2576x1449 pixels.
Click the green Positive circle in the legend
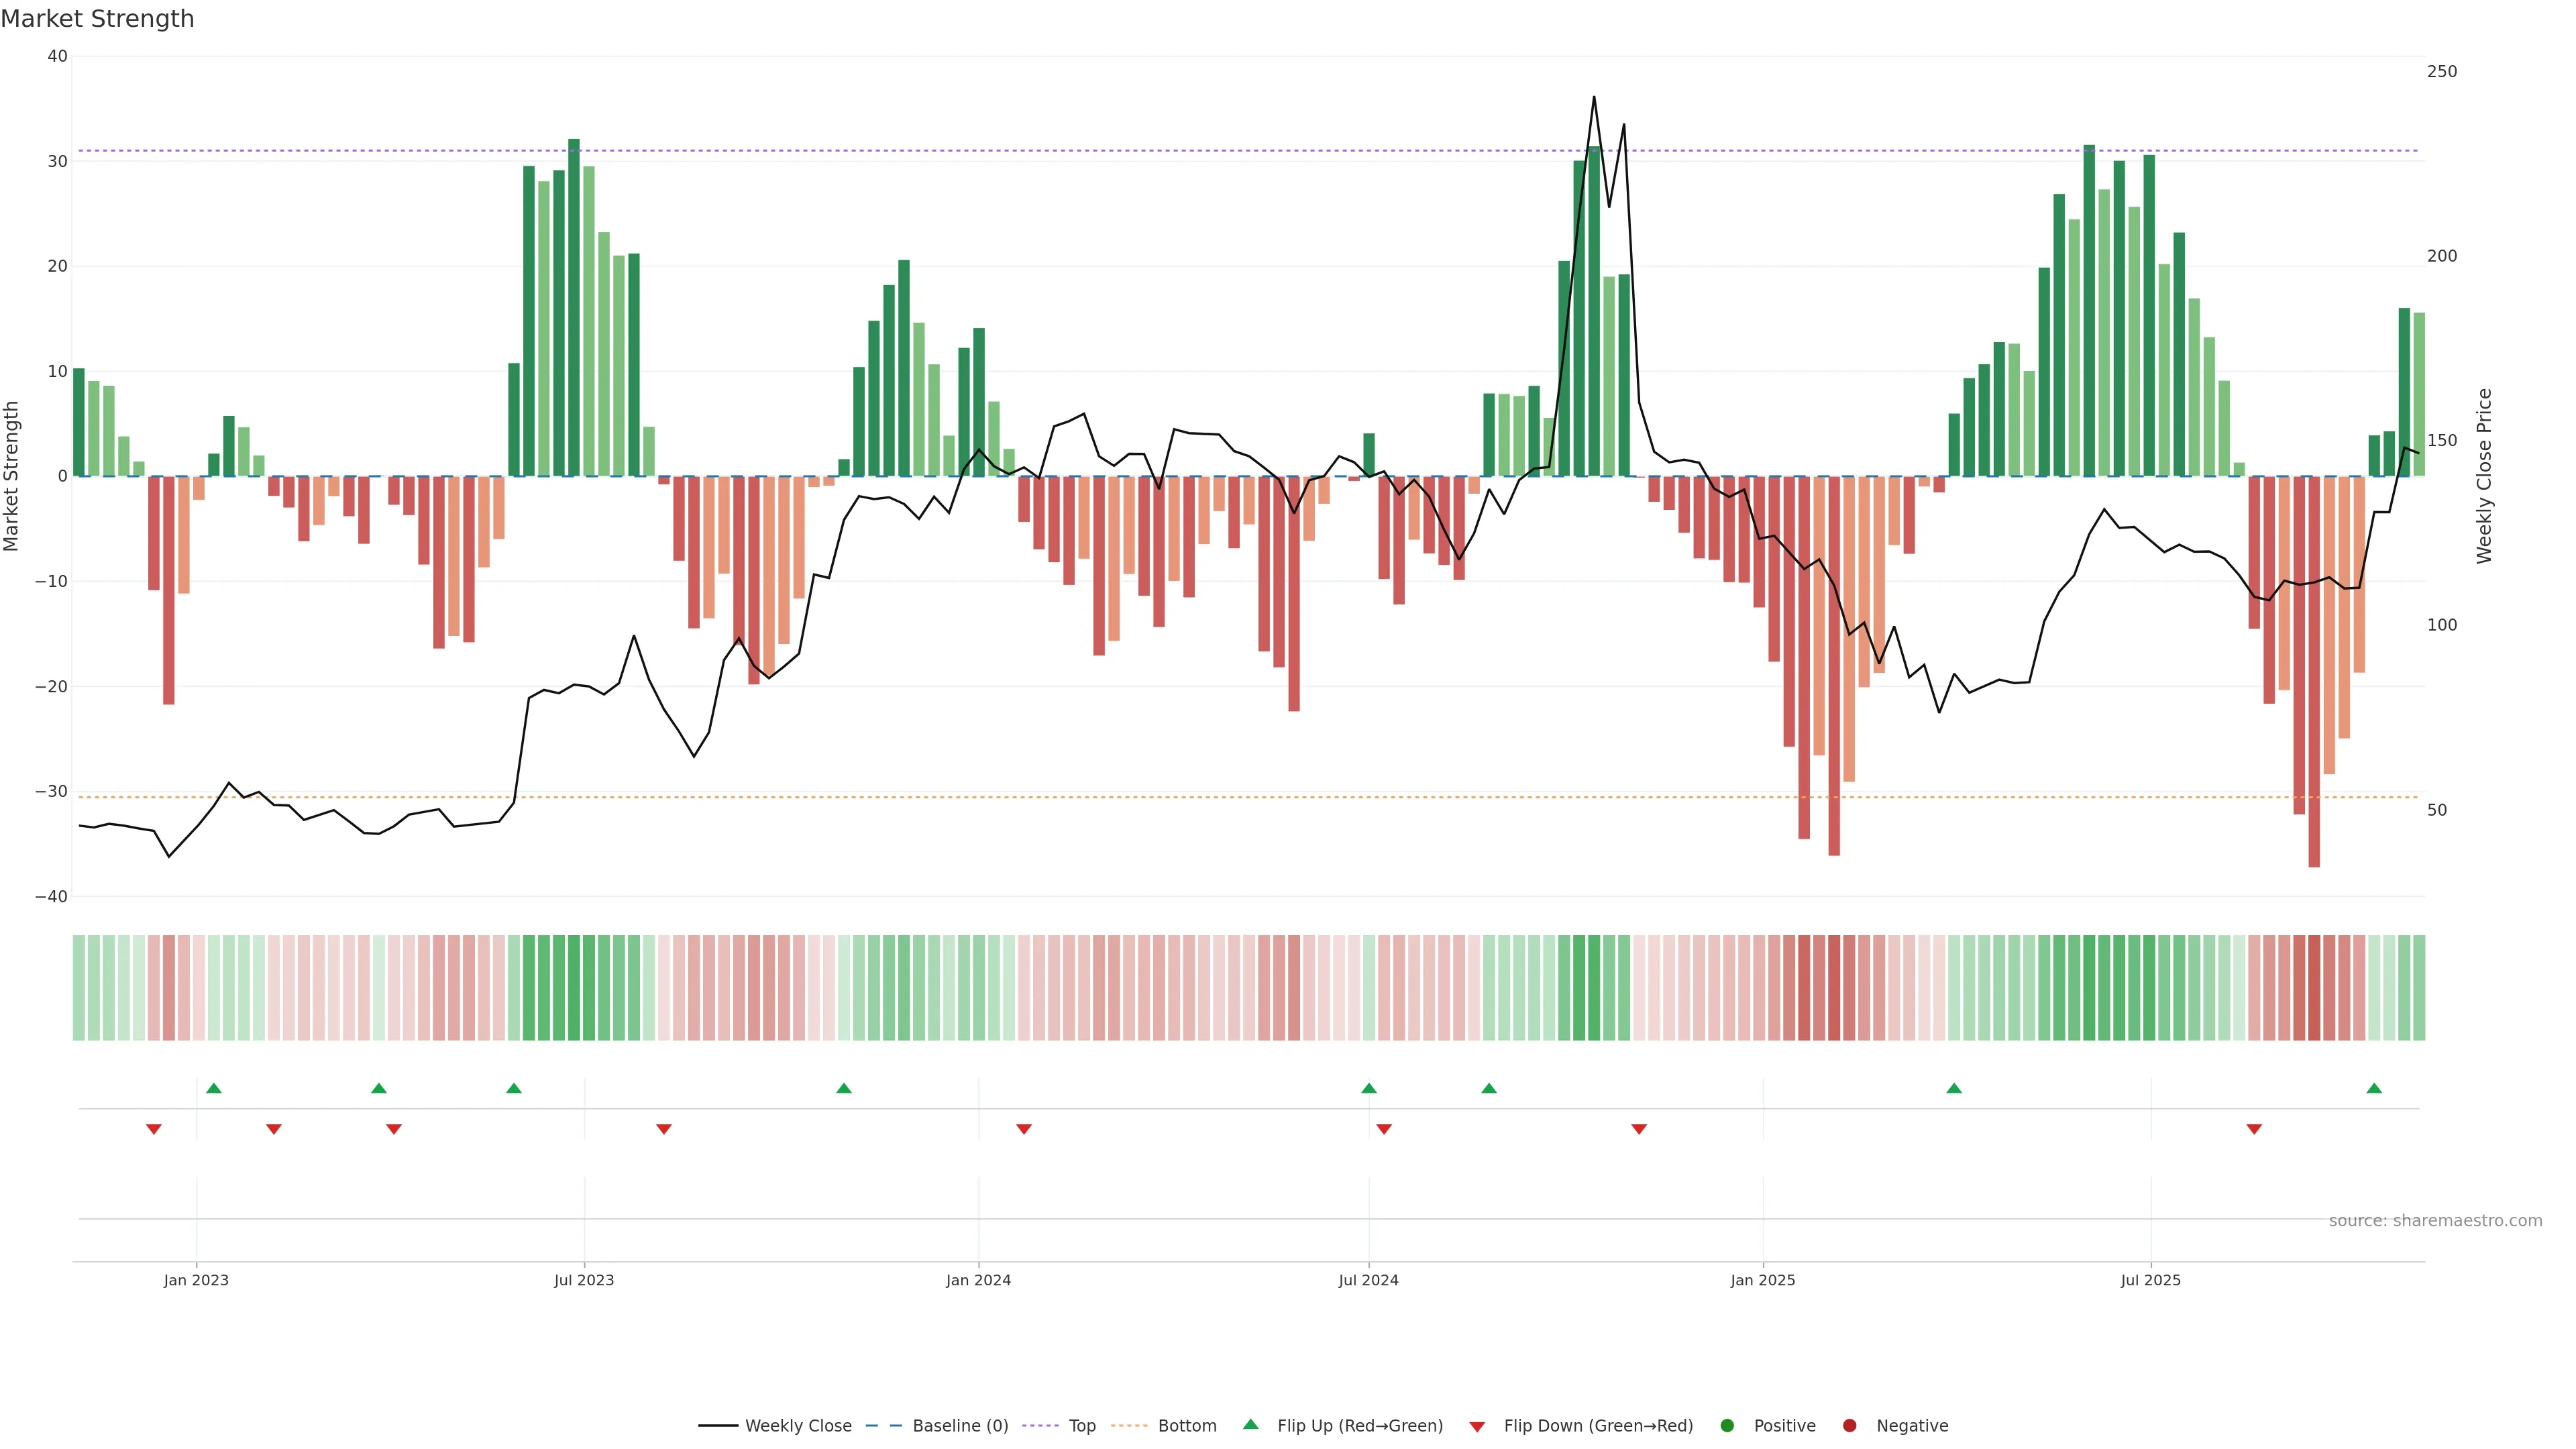(x=1727, y=1426)
